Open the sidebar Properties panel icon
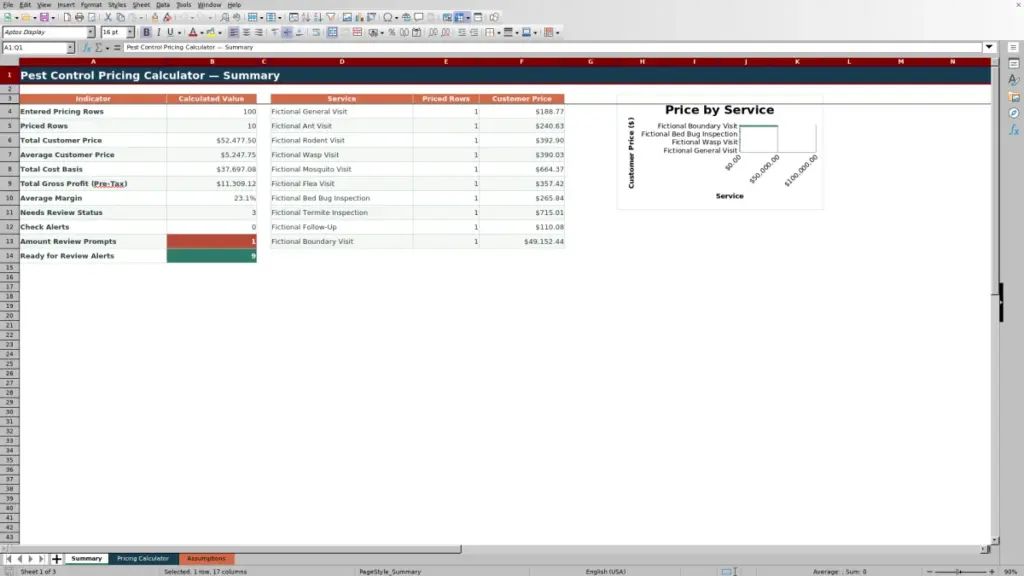Image resolution: width=1024 pixels, height=576 pixels. [x=1014, y=63]
